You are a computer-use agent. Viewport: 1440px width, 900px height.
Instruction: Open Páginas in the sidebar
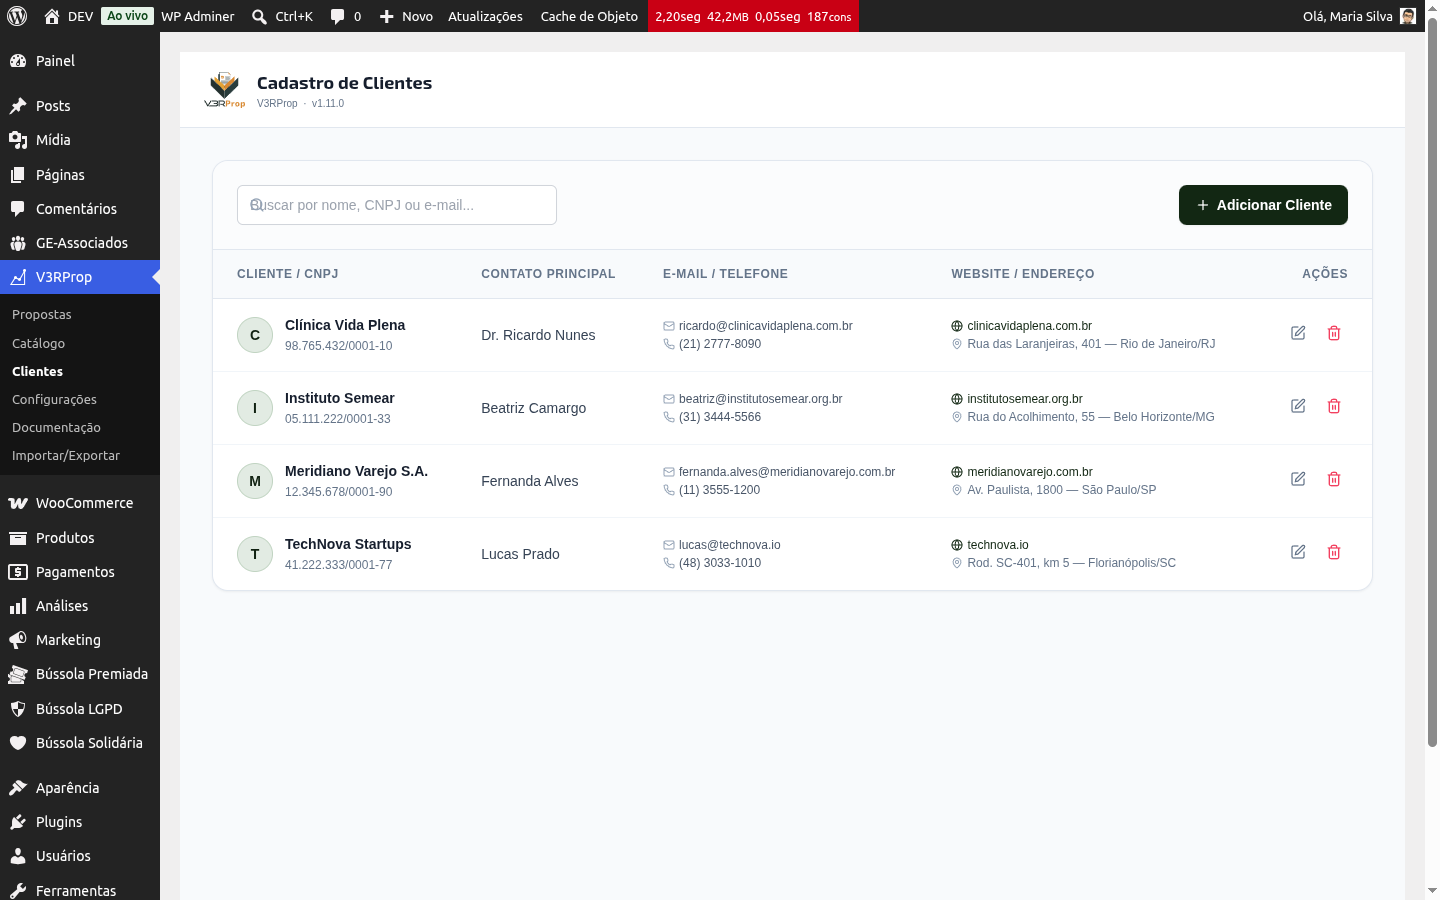pyautogui.click(x=80, y=175)
